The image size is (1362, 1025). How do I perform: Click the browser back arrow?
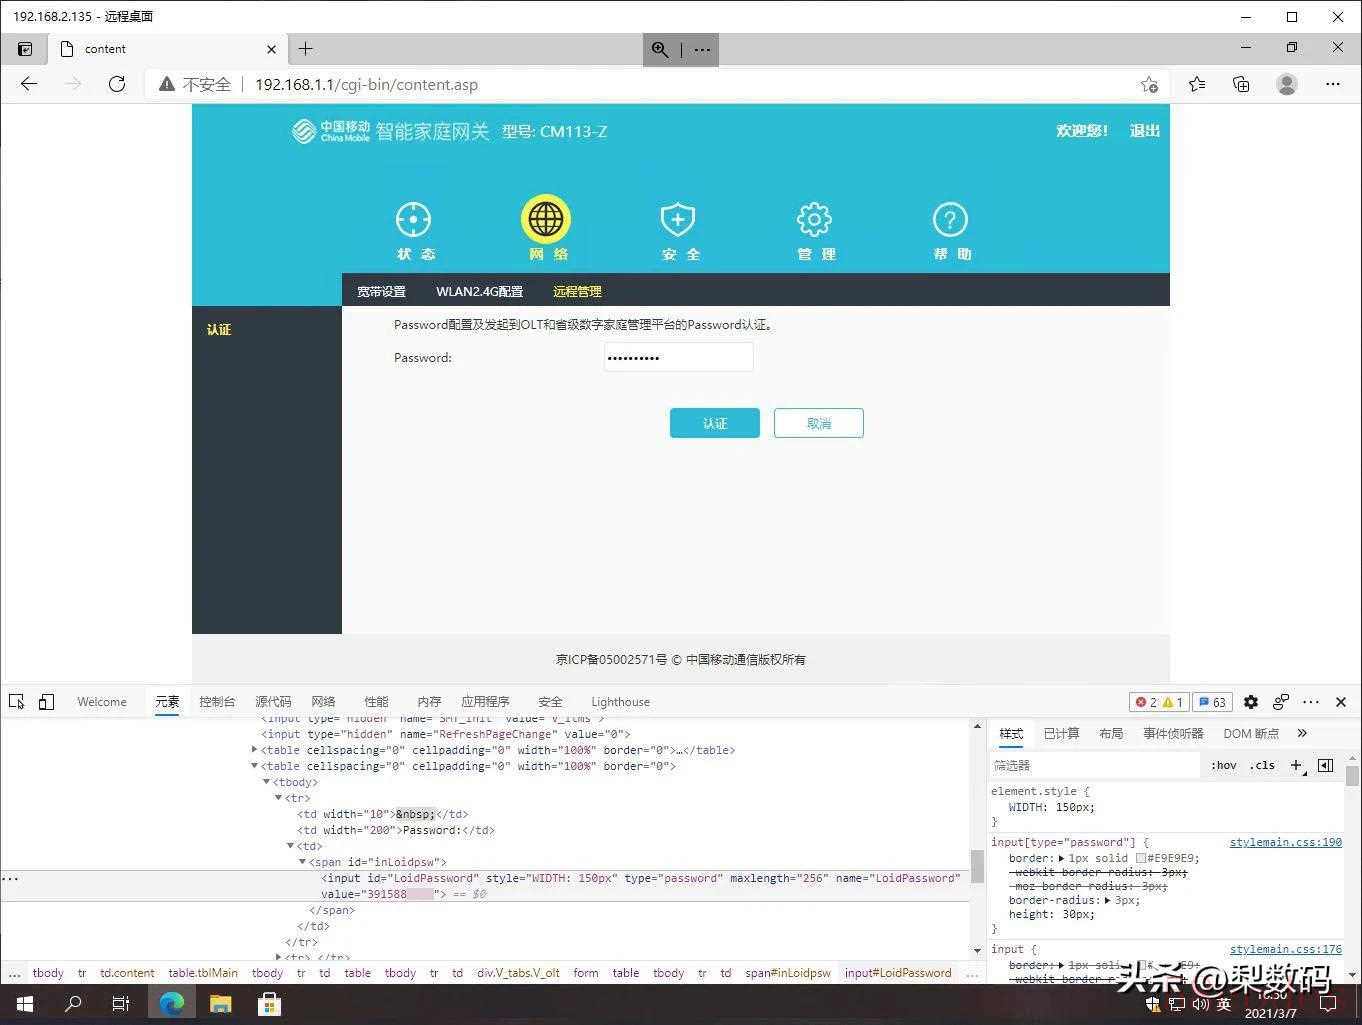pyautogui.click(x=29, y=84)
